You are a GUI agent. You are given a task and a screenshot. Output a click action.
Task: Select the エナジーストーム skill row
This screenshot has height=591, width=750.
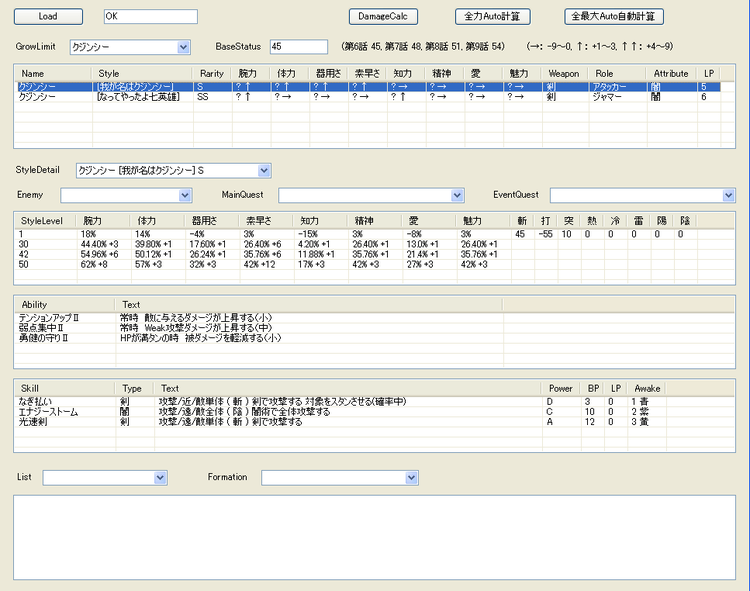(340, 412)
